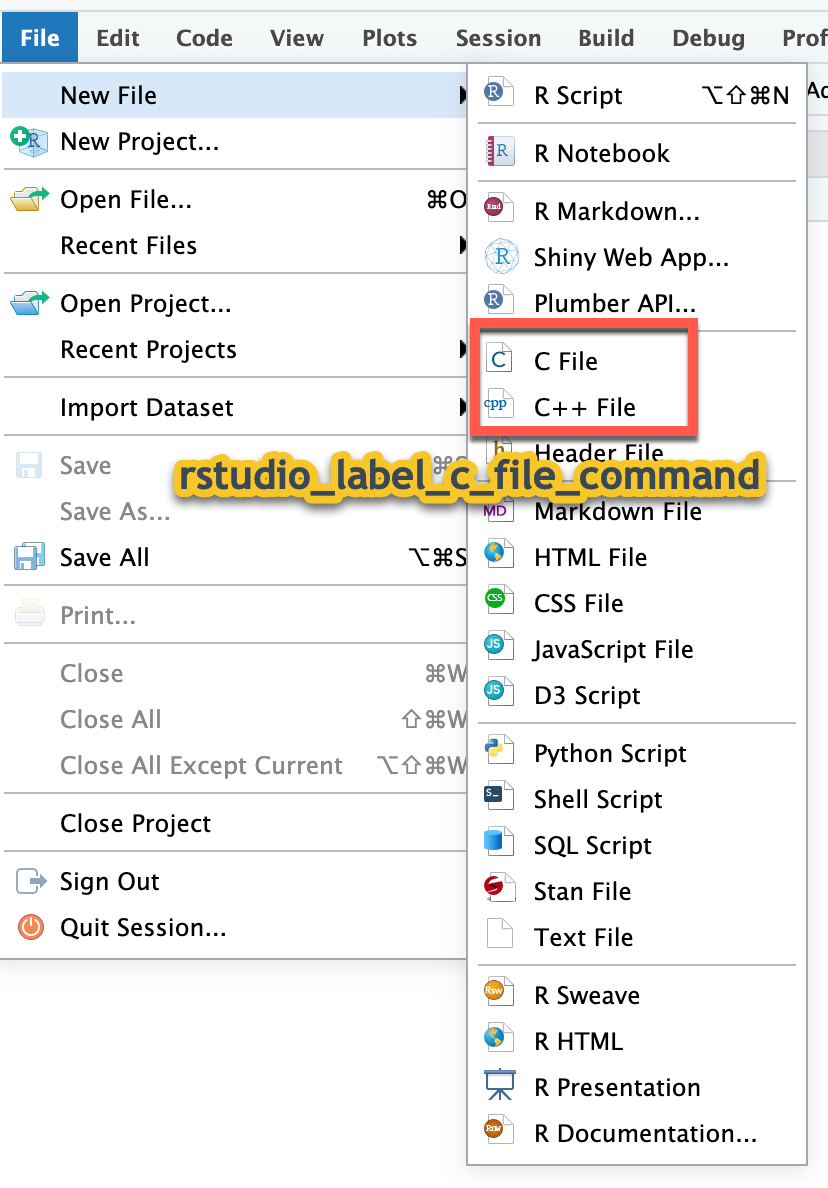Select Sign Out

point(107,882)
